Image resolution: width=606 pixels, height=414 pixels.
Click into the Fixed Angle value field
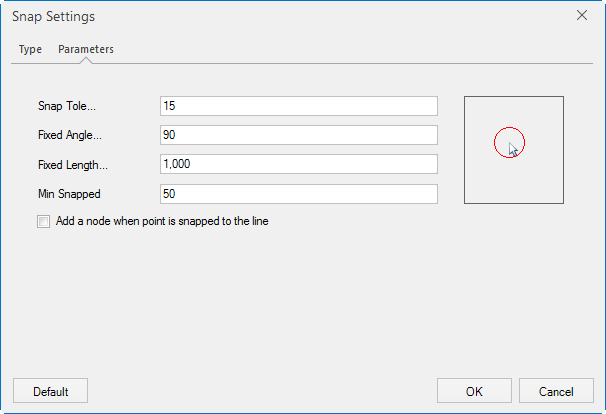pyautogui.click(x=298, y=135)
